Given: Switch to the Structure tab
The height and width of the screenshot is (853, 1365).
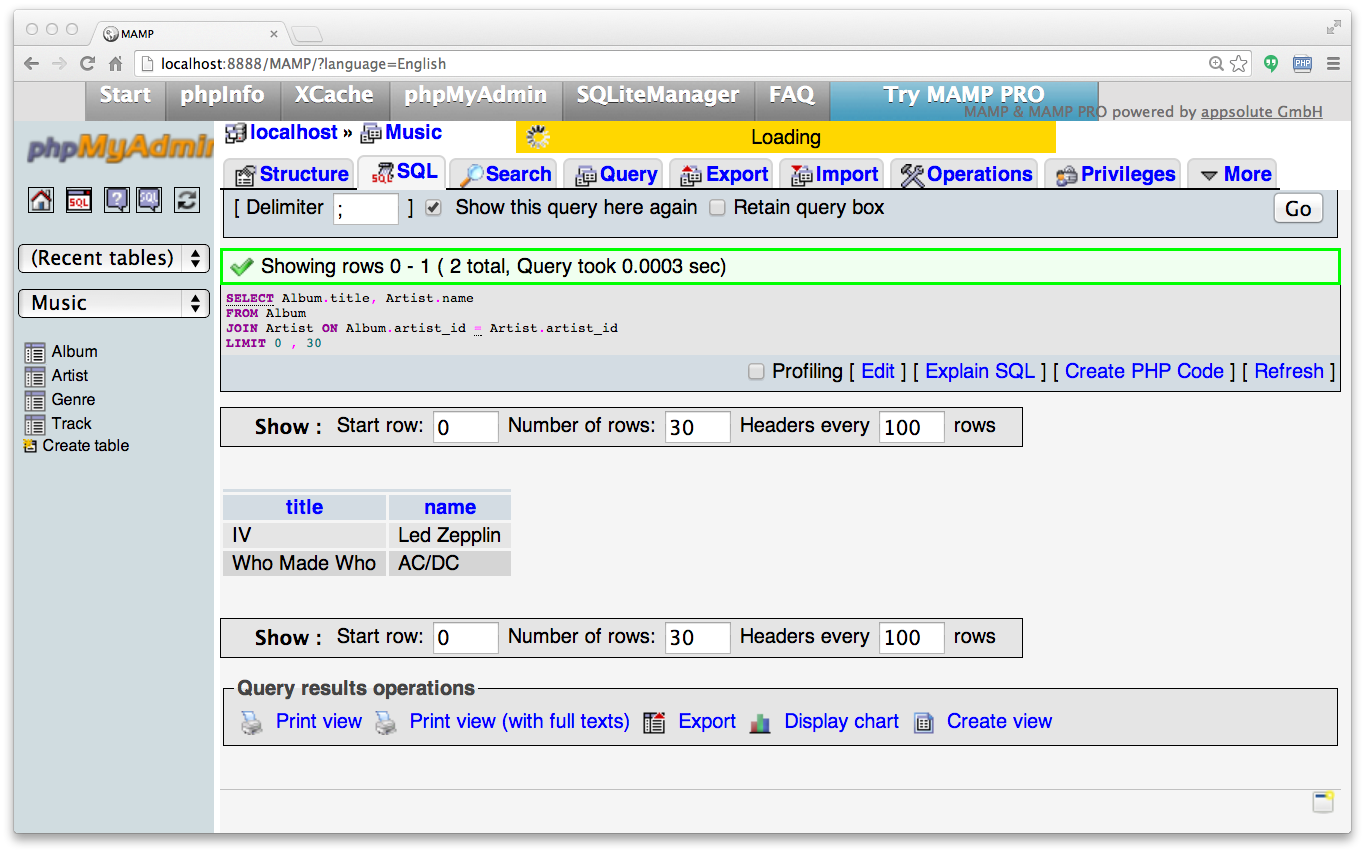Looking at the screenshot, I should 291,174.
